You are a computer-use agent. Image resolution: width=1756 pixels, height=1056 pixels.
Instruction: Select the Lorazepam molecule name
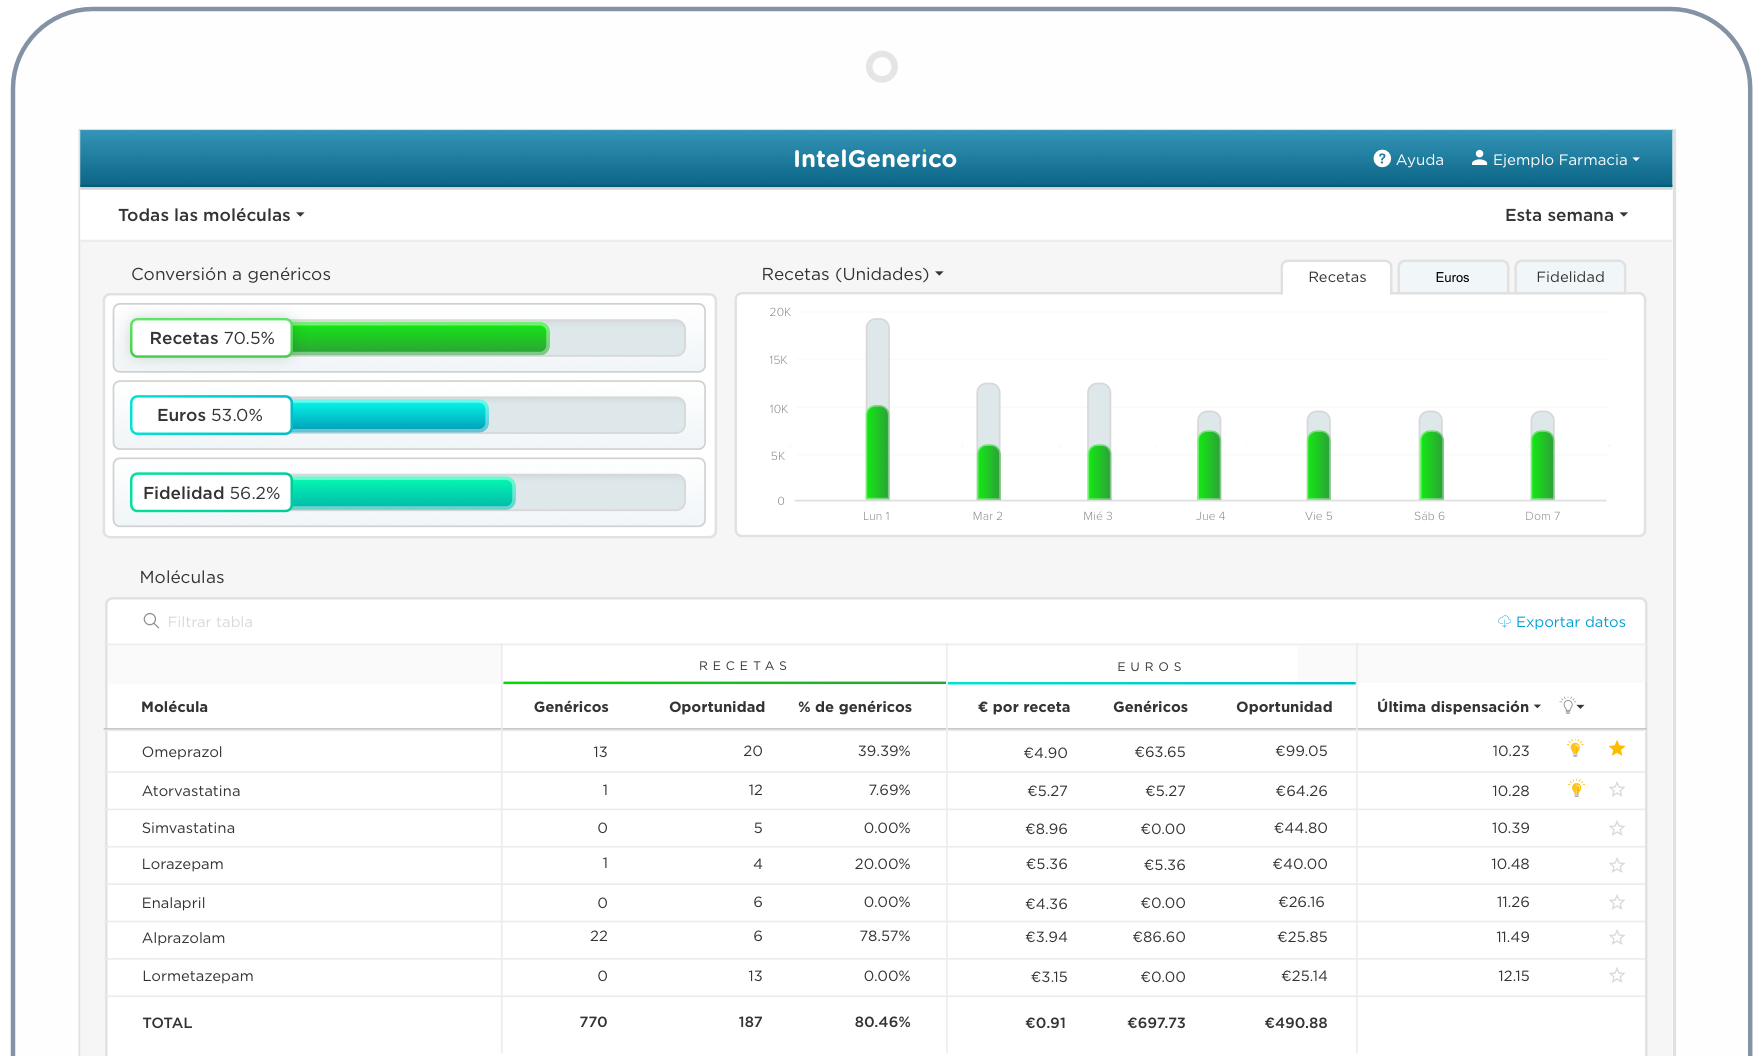click(183, 864)
